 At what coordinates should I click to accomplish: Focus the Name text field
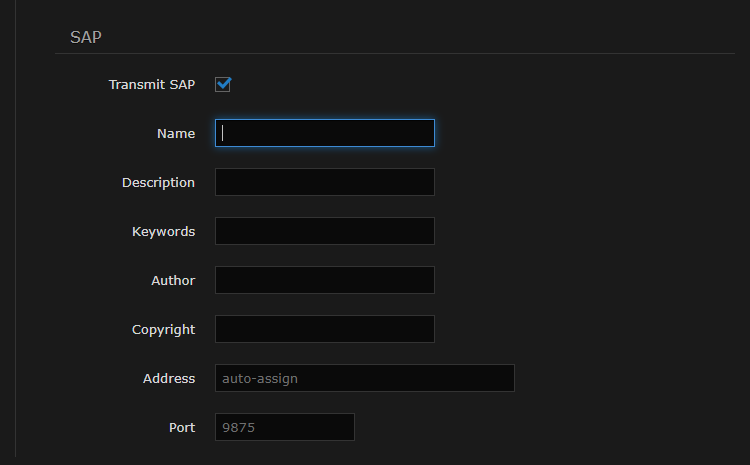click(x=324, y=133)
